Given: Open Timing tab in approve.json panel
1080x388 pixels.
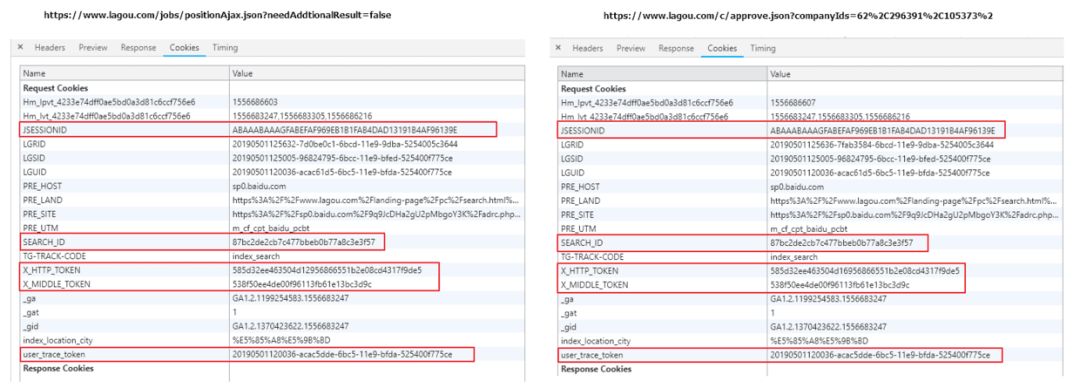Looking at the screenshot, I should [x=763, y=48].
